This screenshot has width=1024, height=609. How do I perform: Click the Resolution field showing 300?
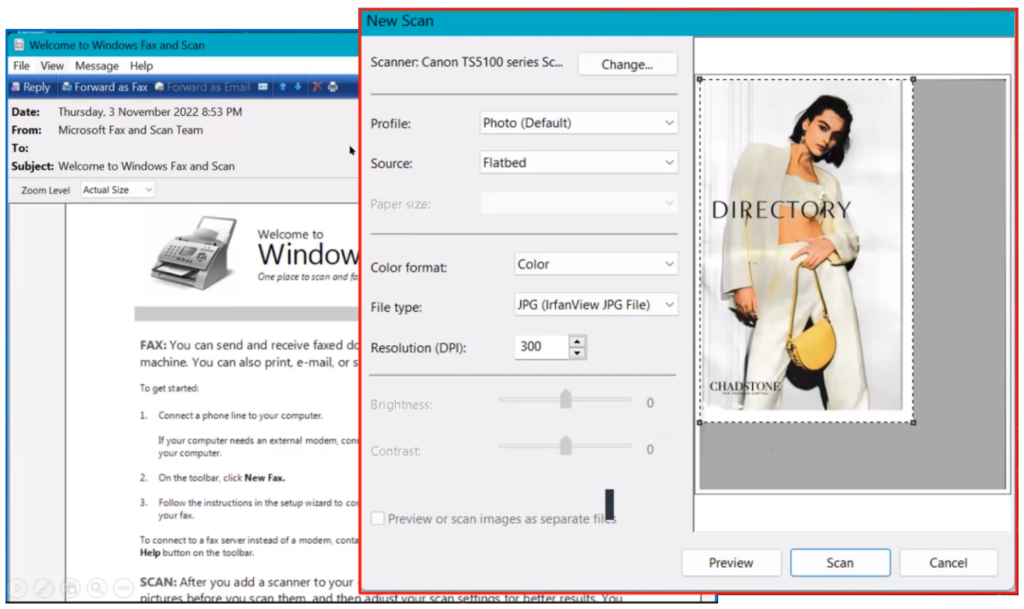click(x=542, y=347)
